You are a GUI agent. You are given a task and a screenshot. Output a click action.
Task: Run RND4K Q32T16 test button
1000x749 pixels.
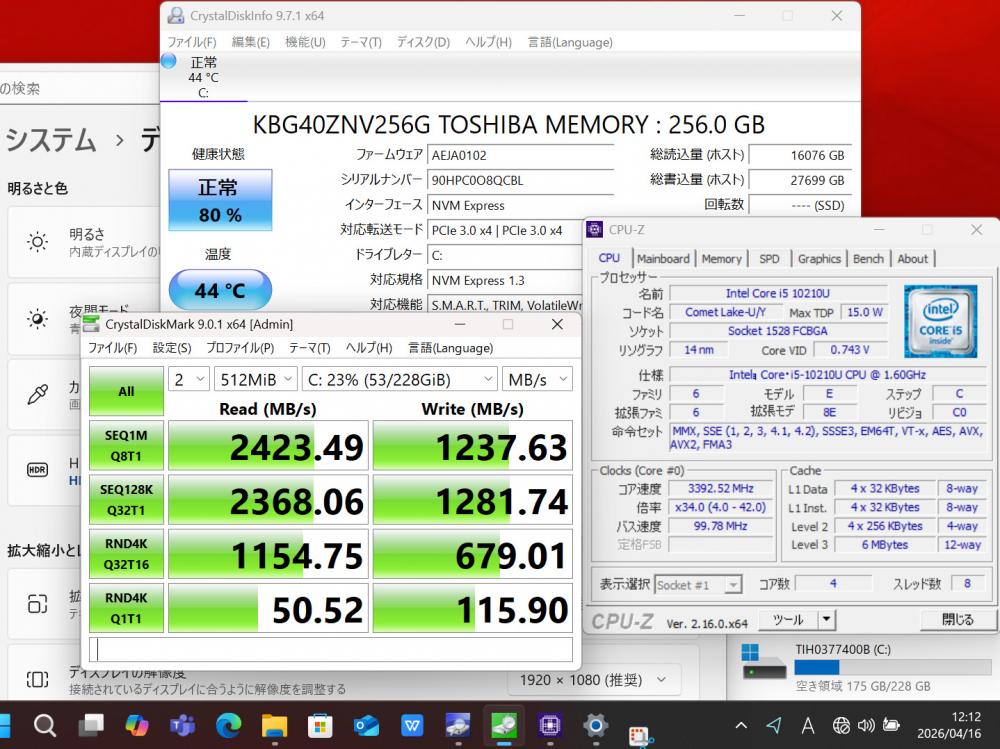[126, 554]
